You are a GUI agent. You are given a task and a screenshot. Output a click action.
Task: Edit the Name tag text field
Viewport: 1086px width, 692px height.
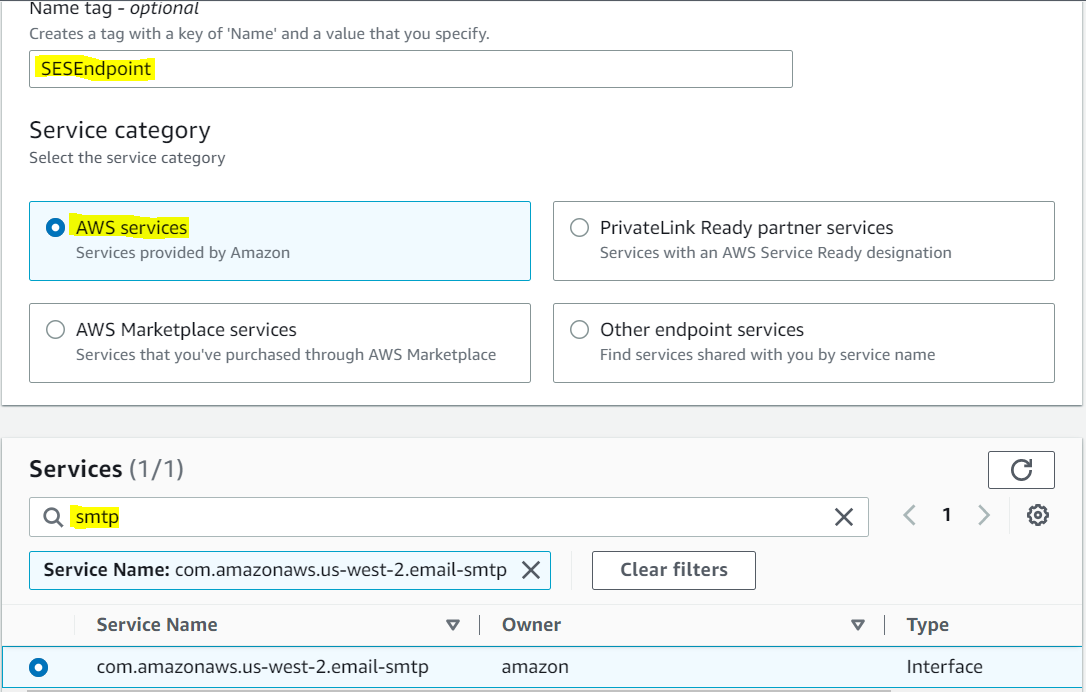click(410, 69)
